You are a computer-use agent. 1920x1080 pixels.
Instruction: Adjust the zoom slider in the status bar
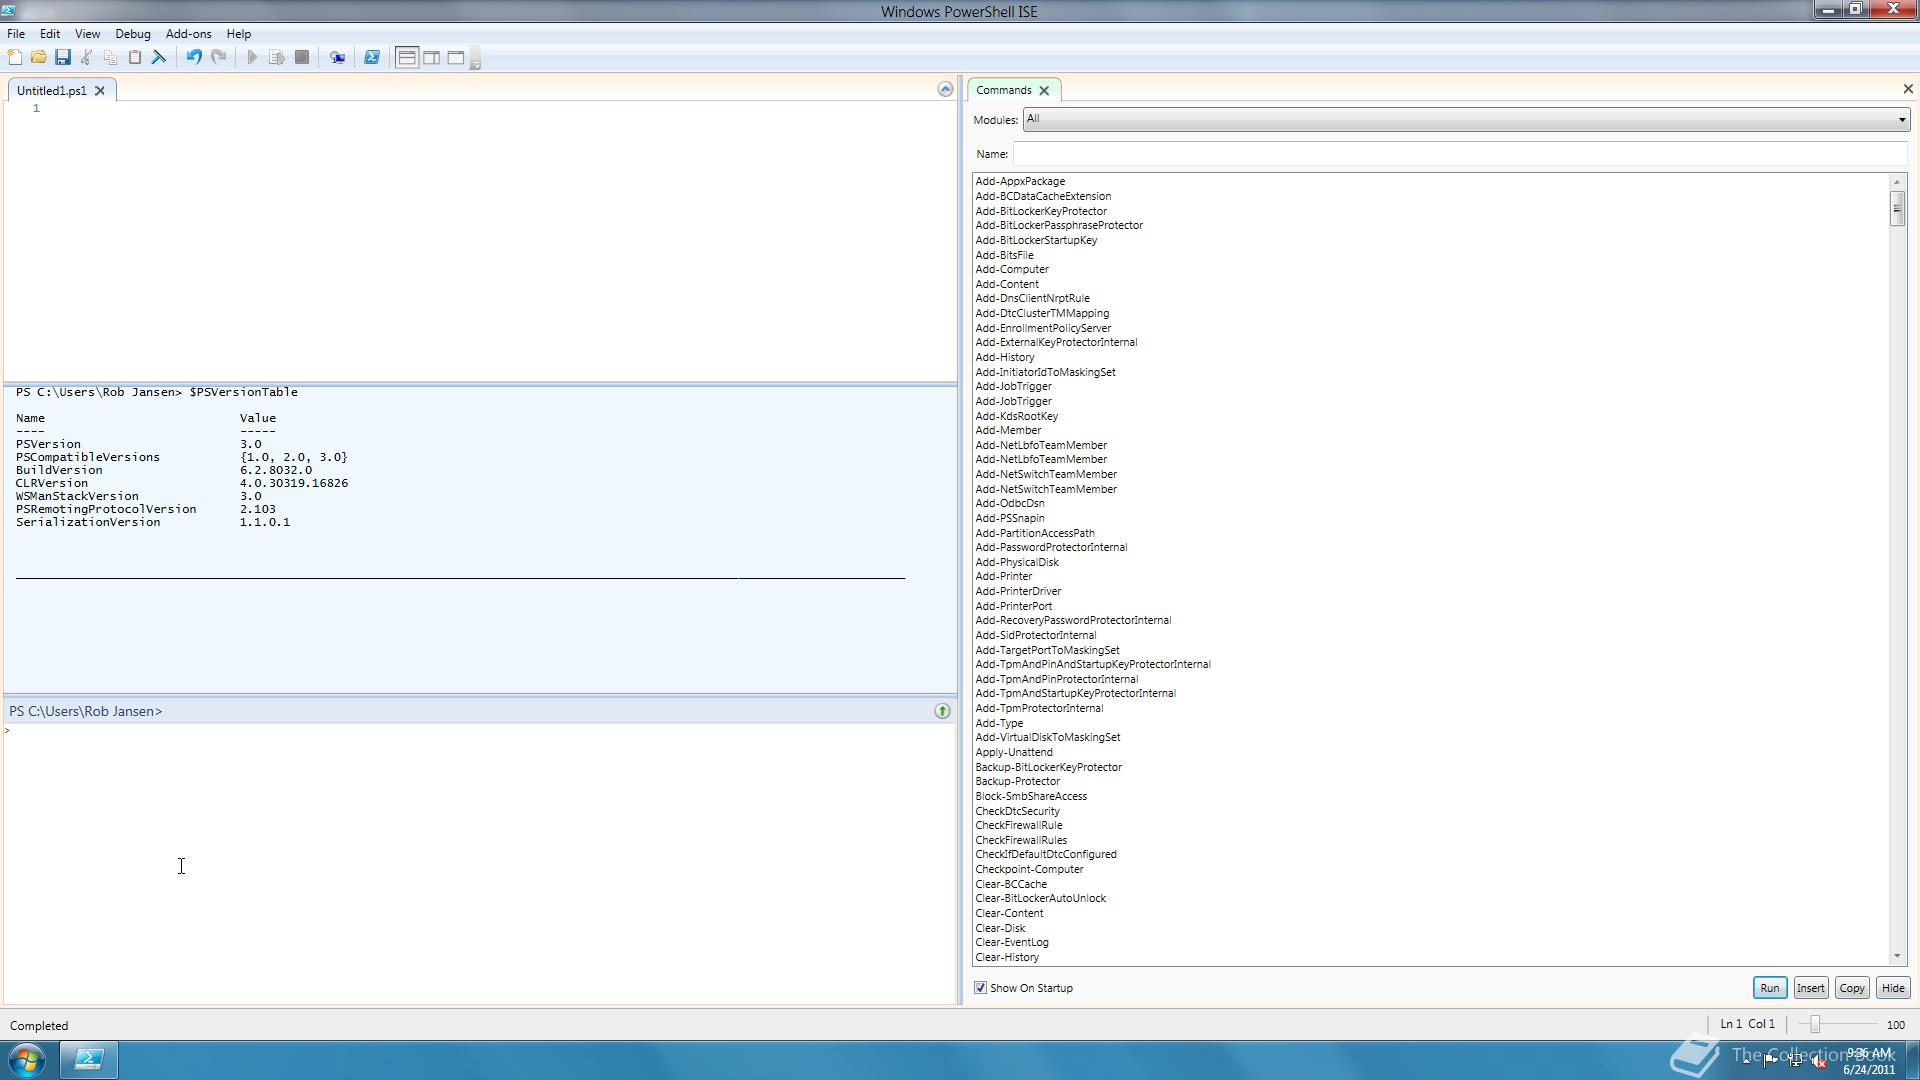1815,1025
